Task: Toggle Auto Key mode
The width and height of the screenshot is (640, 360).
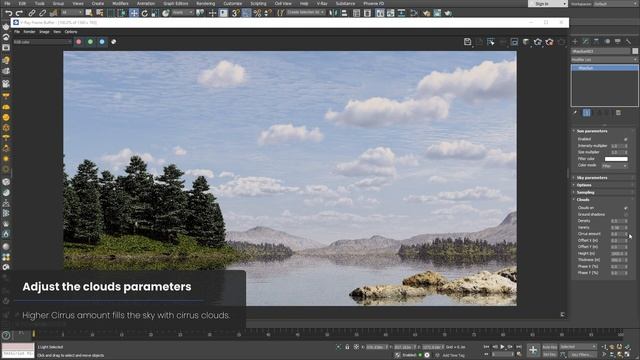Action: (549, 347)
